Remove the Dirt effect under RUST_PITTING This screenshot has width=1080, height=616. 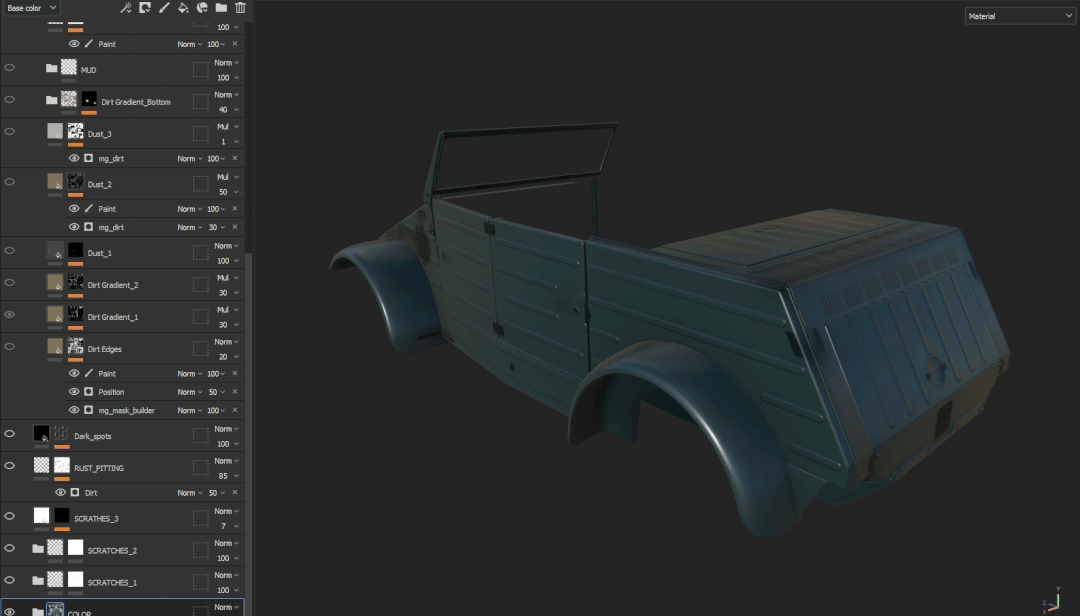(x=235, y=493)
